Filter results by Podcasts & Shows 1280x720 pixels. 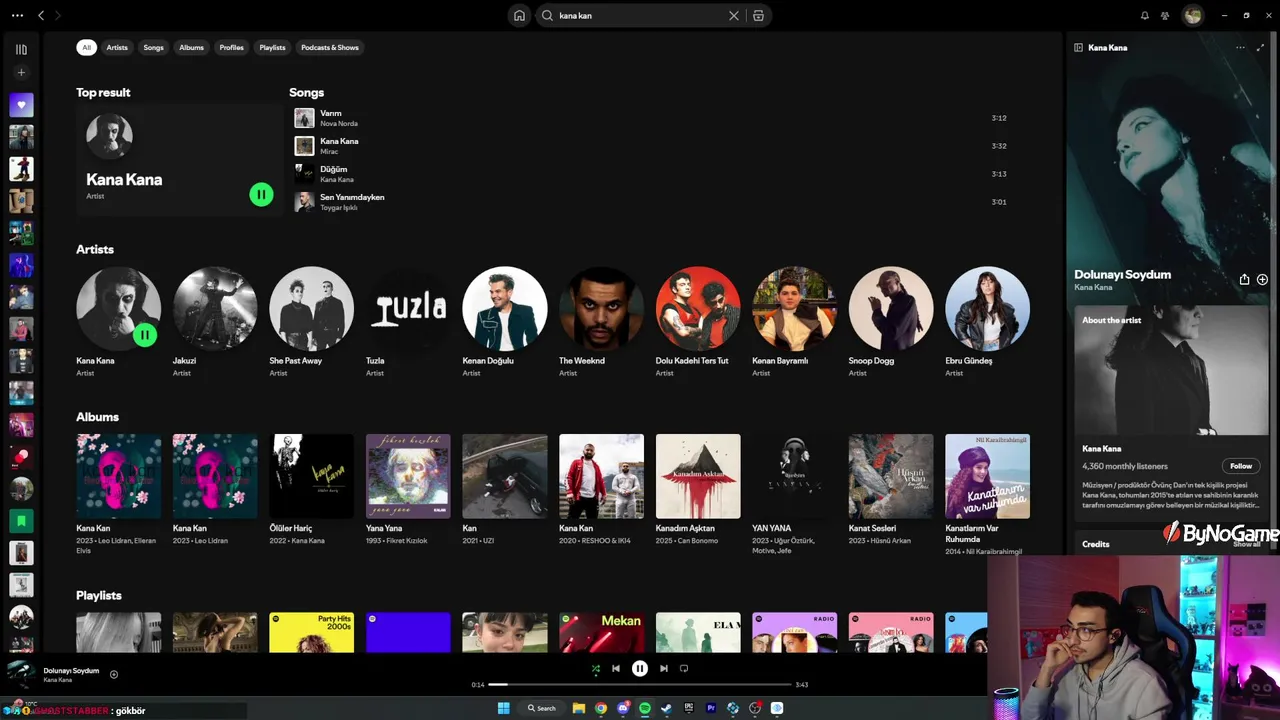330,47
